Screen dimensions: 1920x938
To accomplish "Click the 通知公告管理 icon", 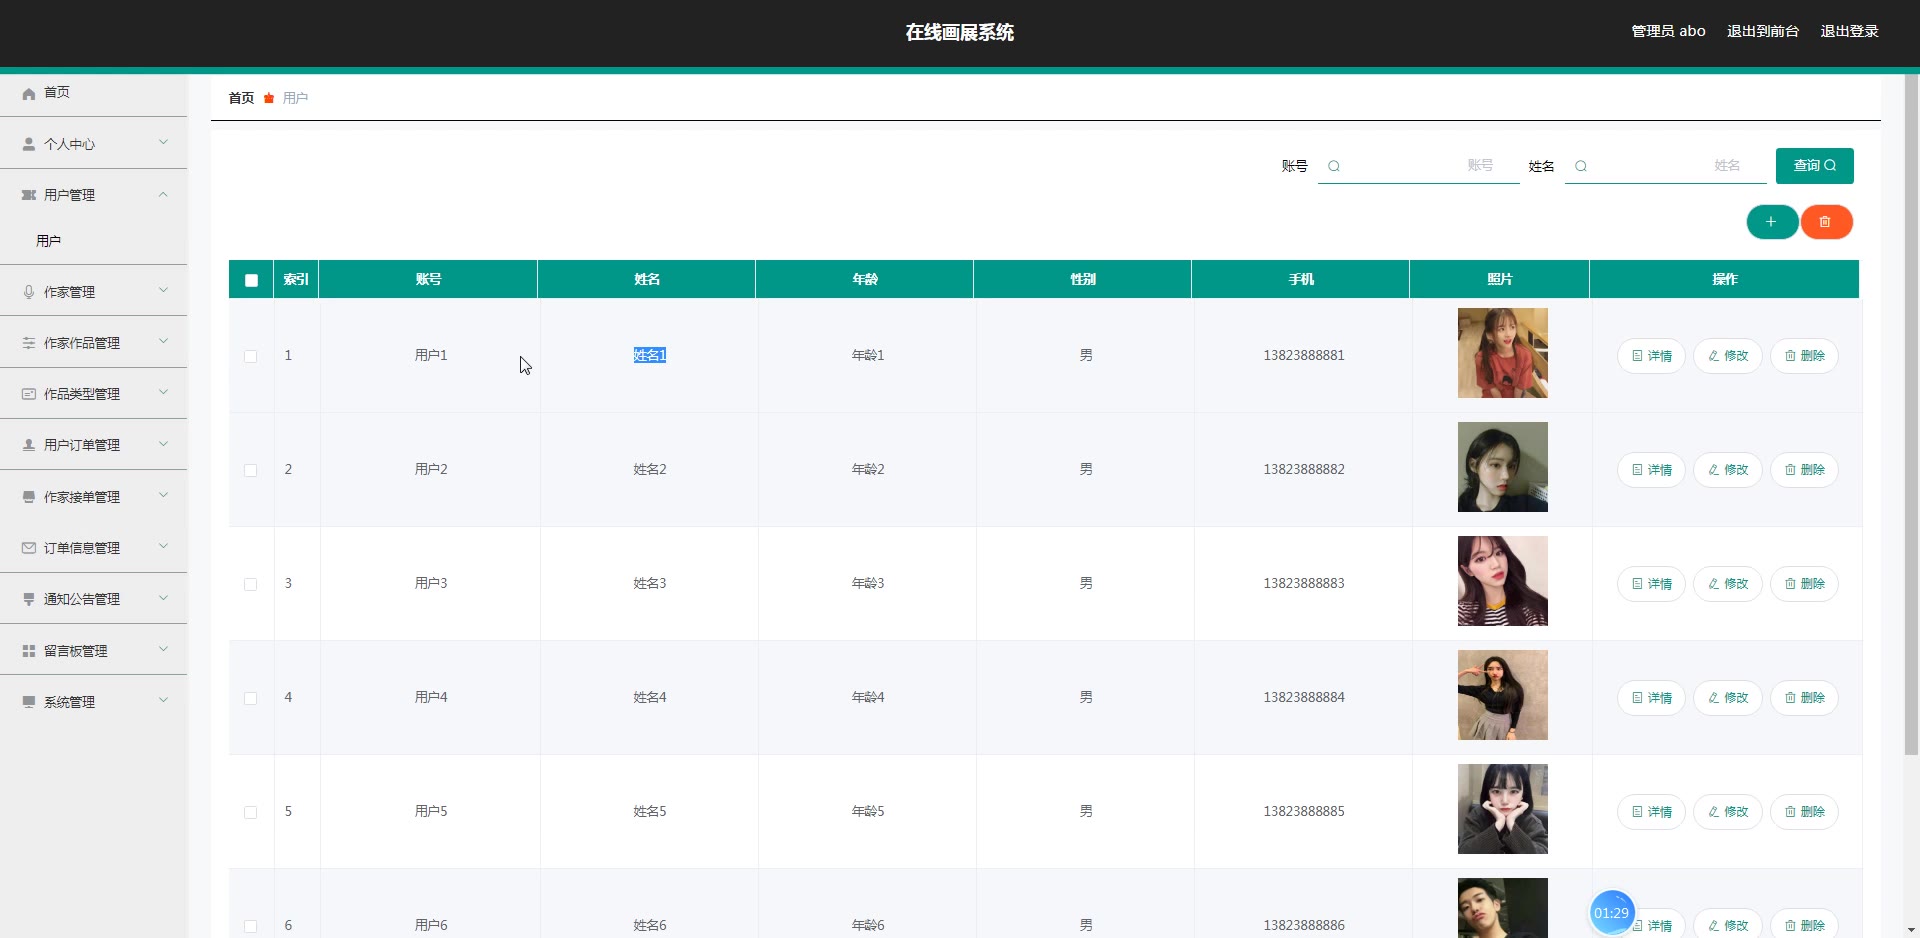I will click(x=29, y=599).
